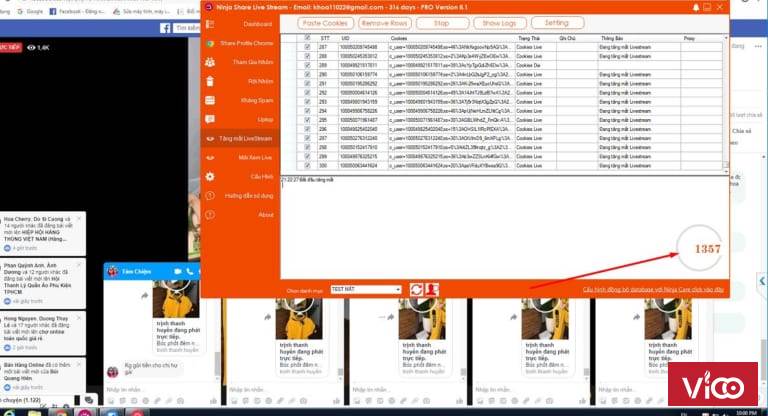Click the 1357 counter circle
The height and width of the screenshot is (416, 768).
point(700,248)
